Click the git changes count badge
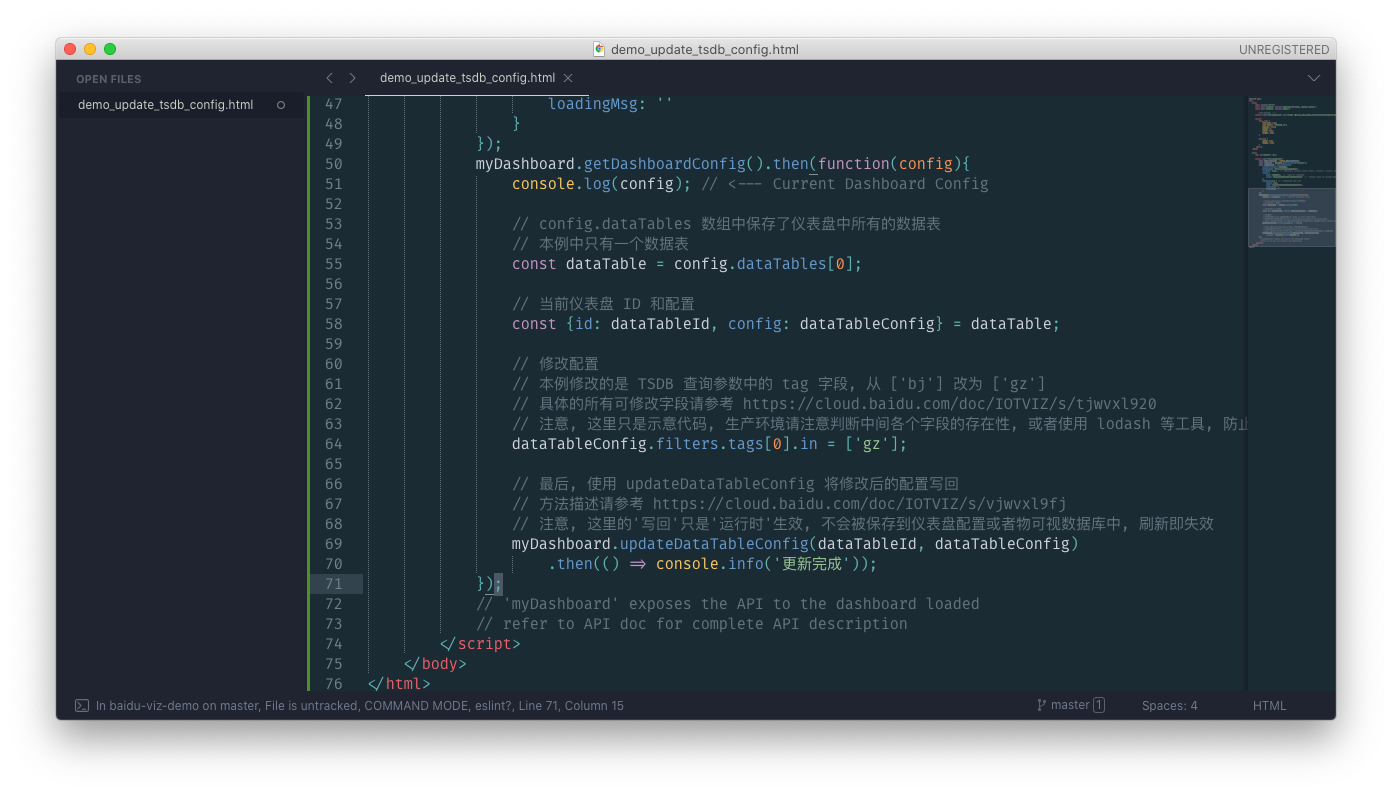1392x794 pixels. tap(1099, 705)
